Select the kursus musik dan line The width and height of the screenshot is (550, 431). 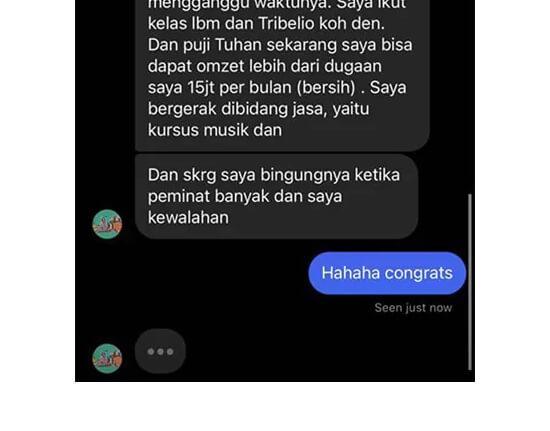click(x=215, y=130)
